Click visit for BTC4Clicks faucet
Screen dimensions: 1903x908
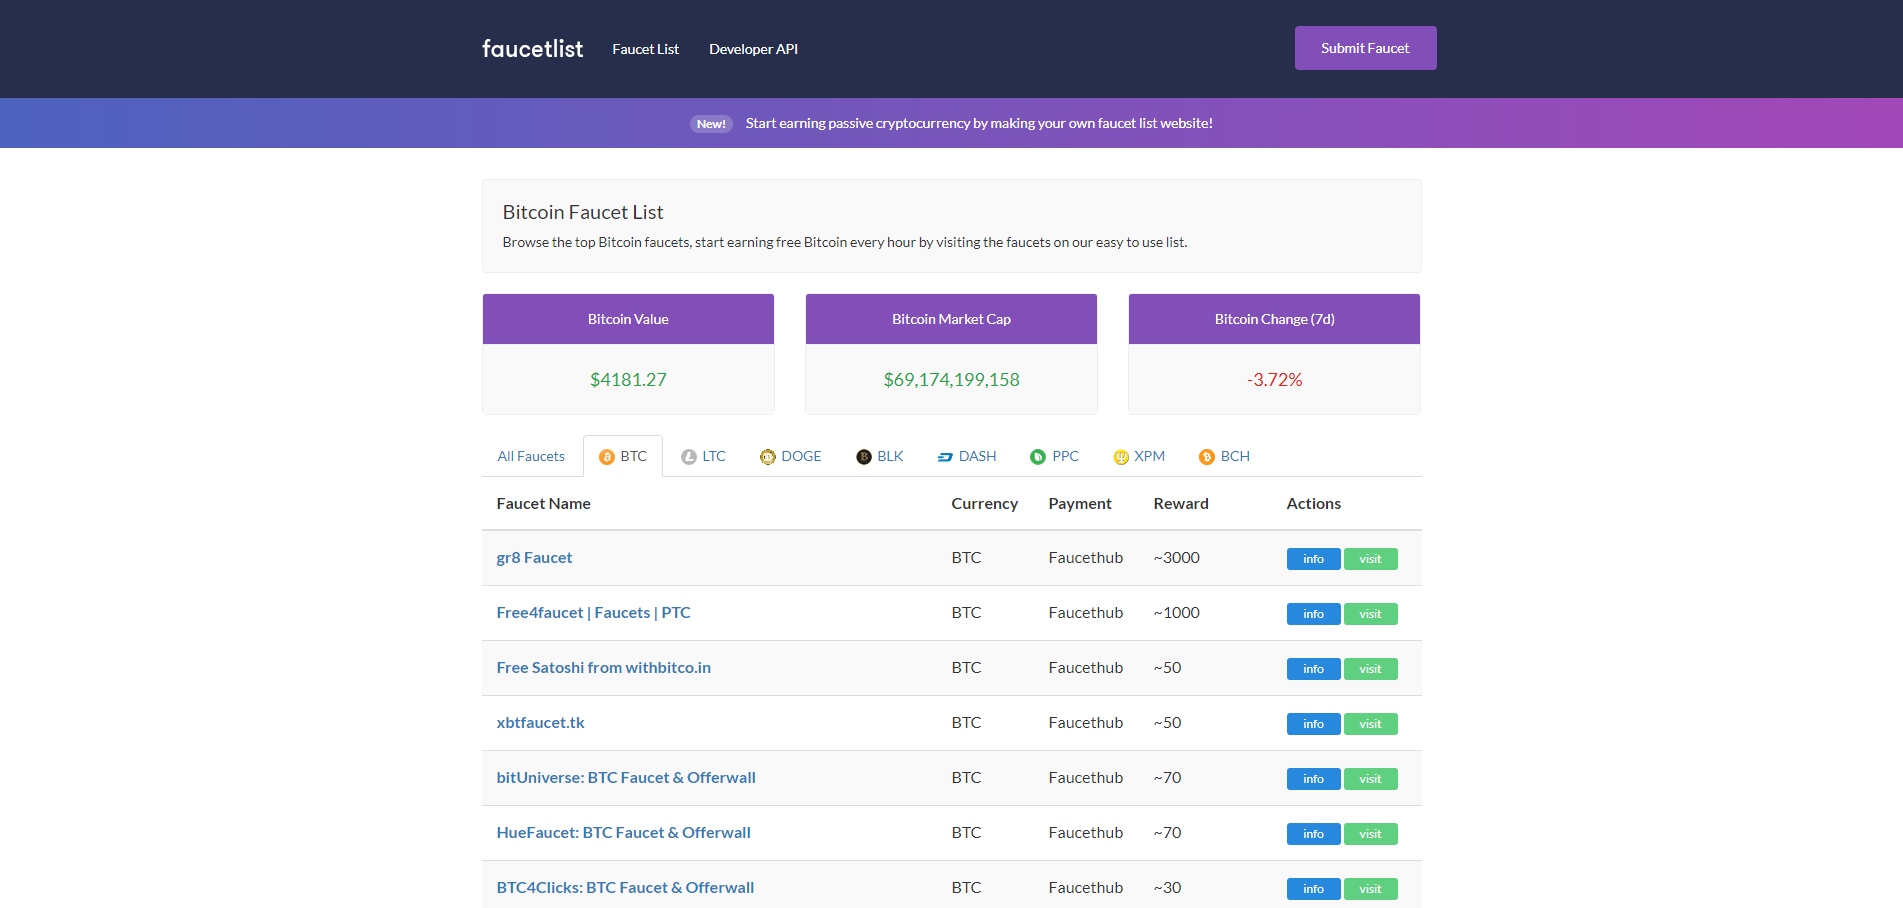click(1370, 888)
